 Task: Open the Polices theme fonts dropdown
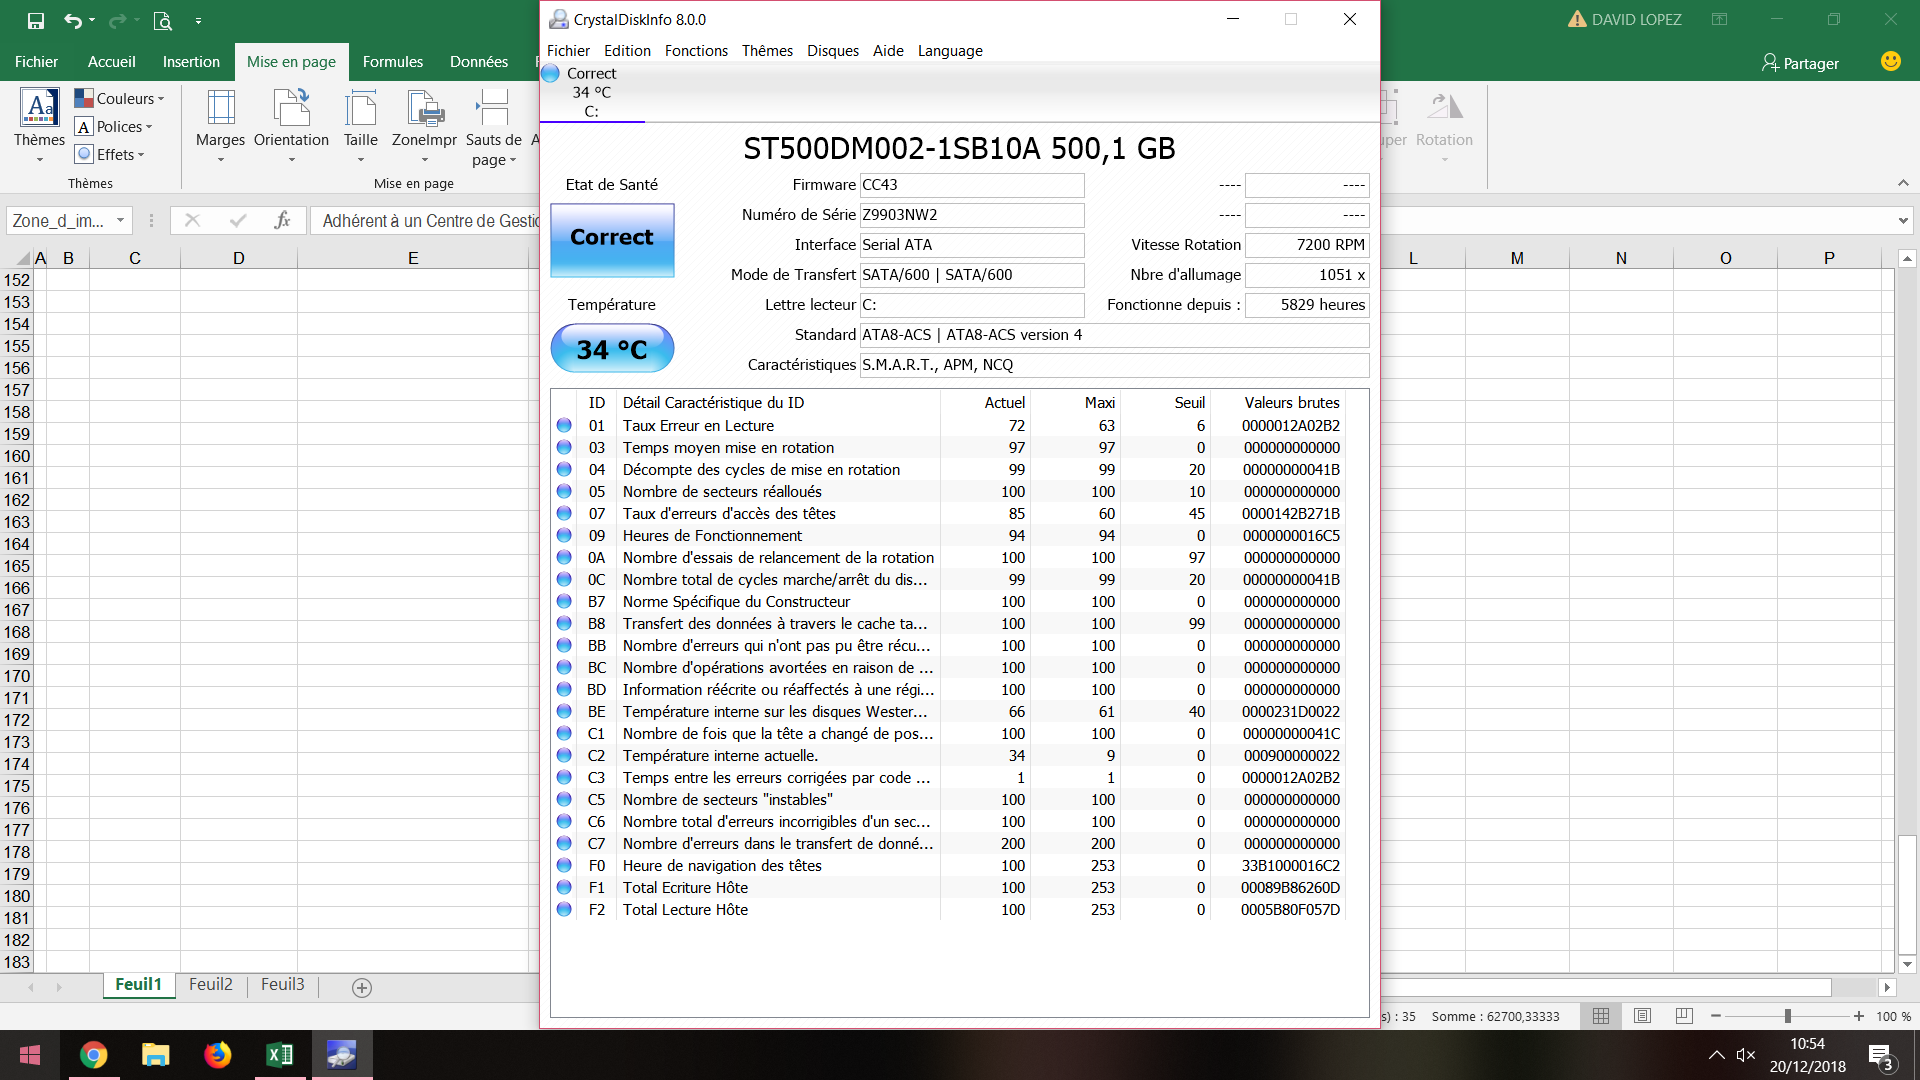tap(115, 127)
